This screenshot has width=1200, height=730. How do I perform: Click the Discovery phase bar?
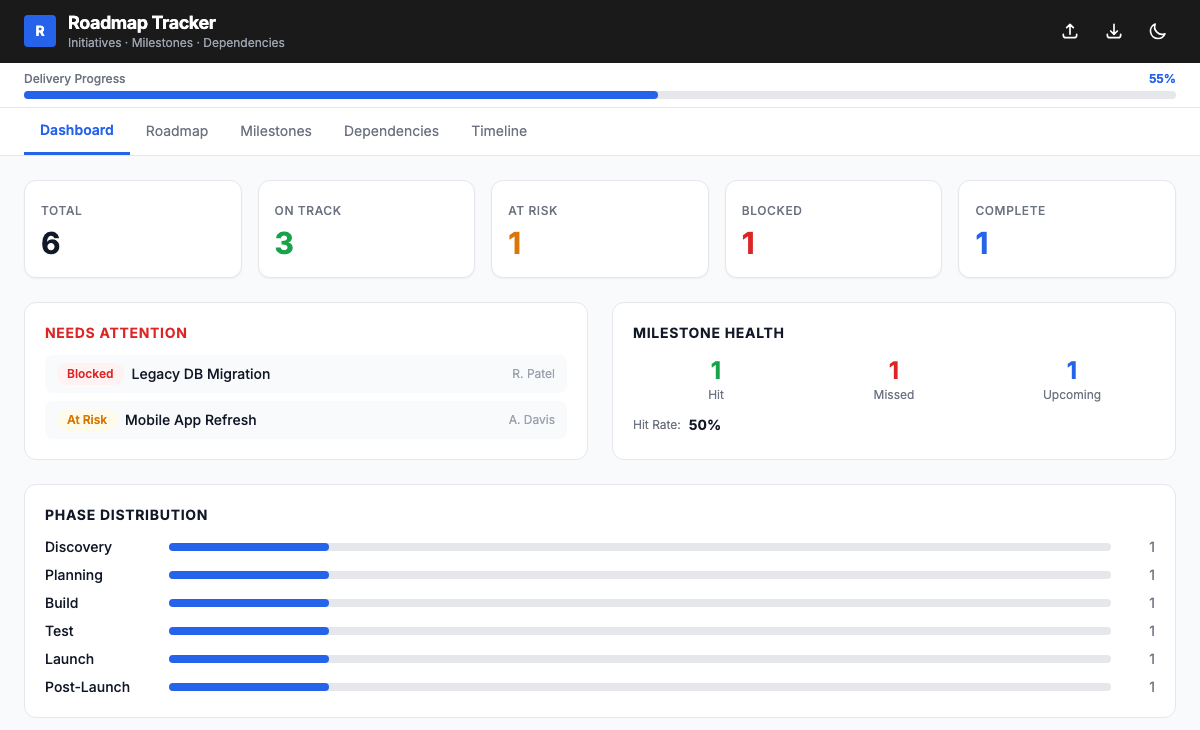click(x=640, y=547)
